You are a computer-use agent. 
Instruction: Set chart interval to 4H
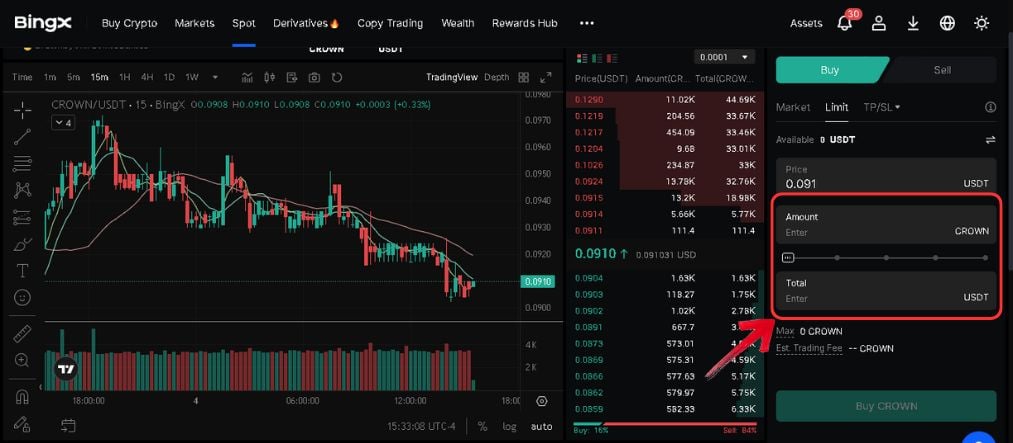[147, 77]
